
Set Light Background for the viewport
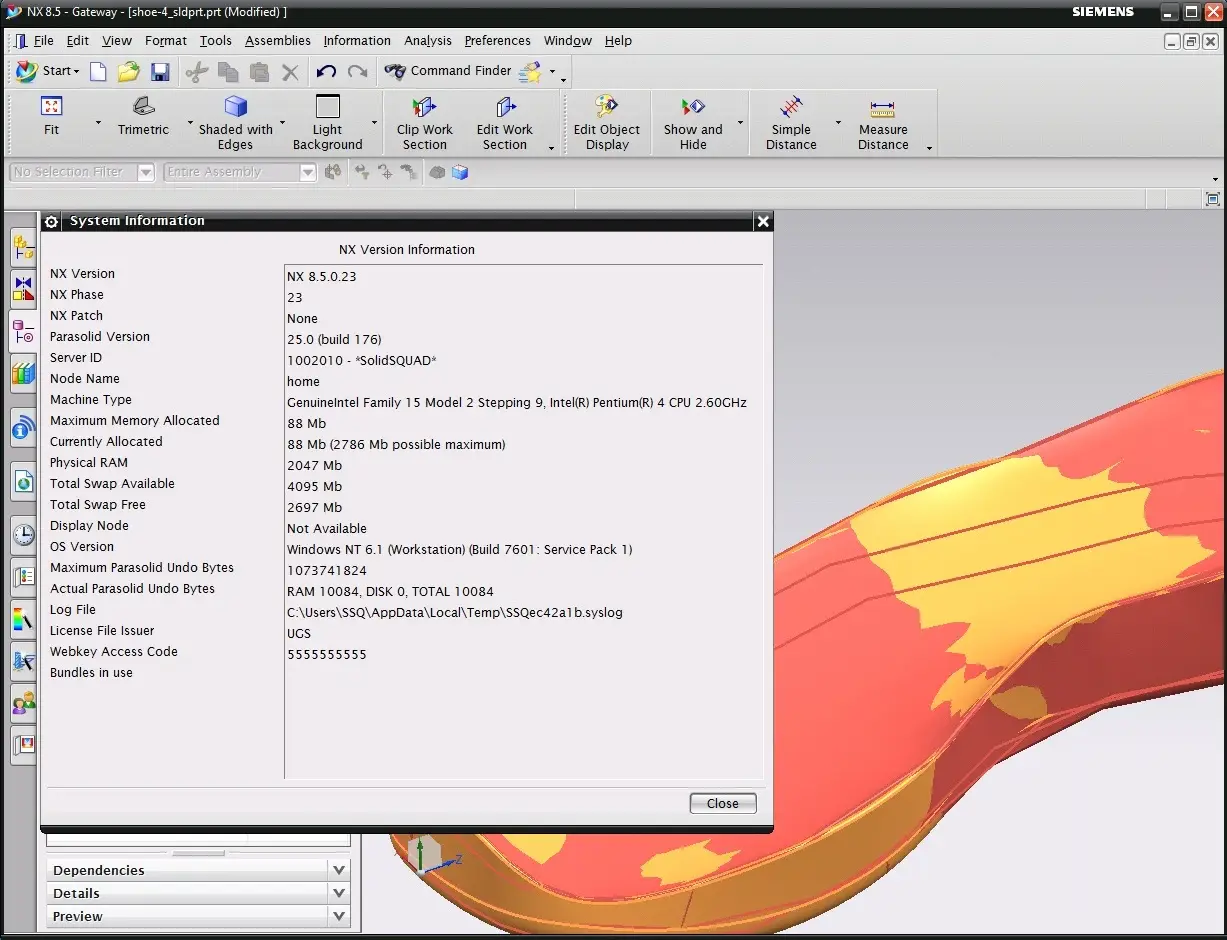coord(328,122)
